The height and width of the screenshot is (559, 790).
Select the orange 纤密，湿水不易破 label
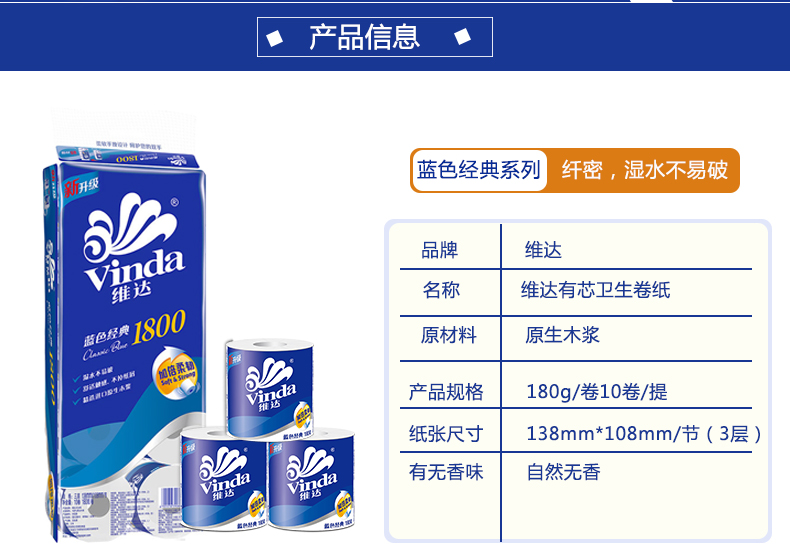pyautogui.click(x=644, y=170)
